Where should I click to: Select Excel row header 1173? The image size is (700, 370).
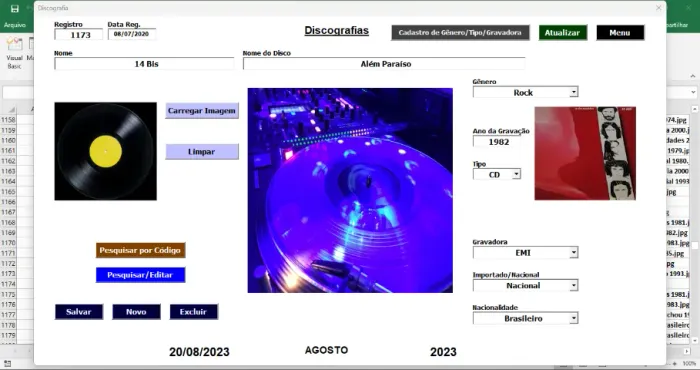pyautogui.click(x=8, y=274)
